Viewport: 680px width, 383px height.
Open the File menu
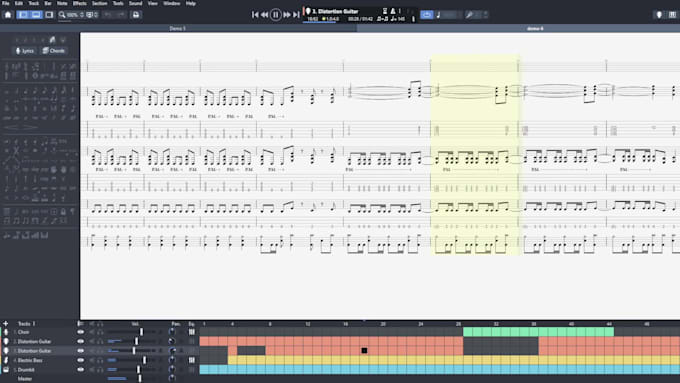[x=6, y=3]
